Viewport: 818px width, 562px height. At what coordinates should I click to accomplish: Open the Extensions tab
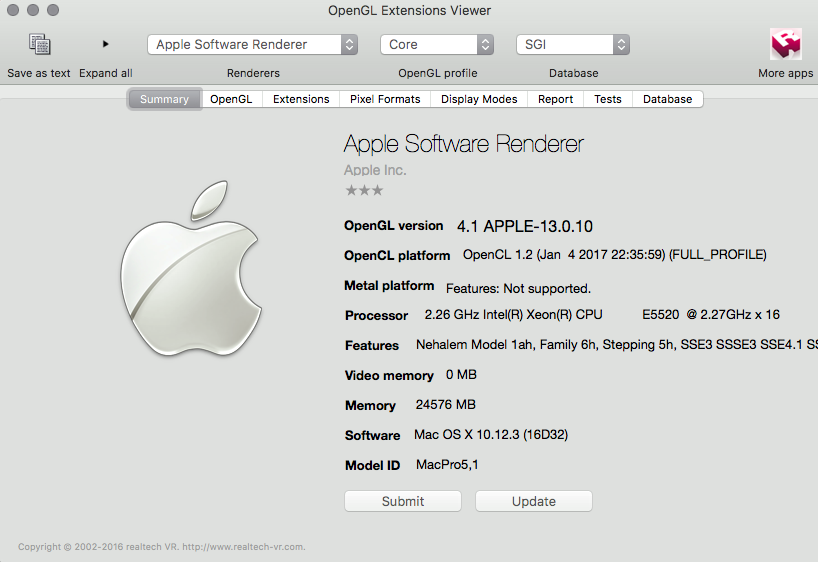click(301, 99)
